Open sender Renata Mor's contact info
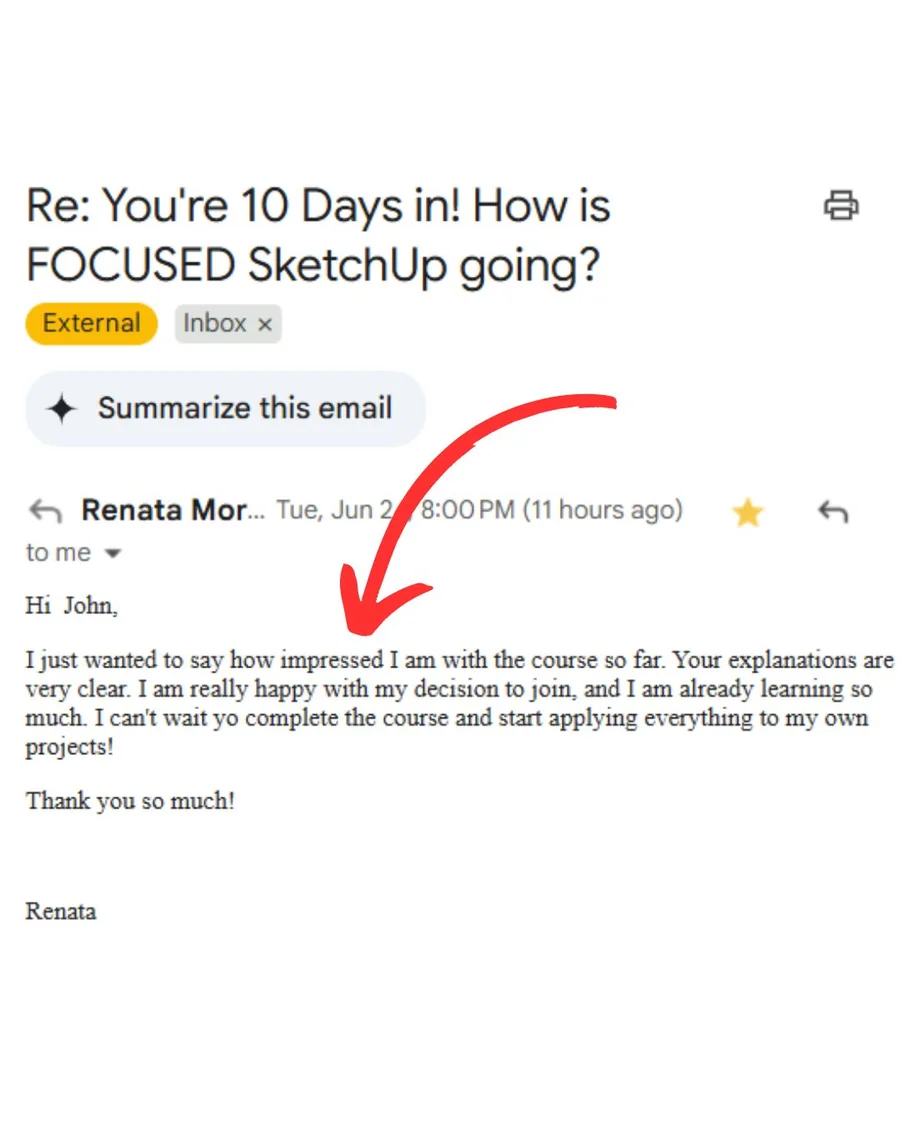This screenshot has height=1125, width=900. click(170, 510)
